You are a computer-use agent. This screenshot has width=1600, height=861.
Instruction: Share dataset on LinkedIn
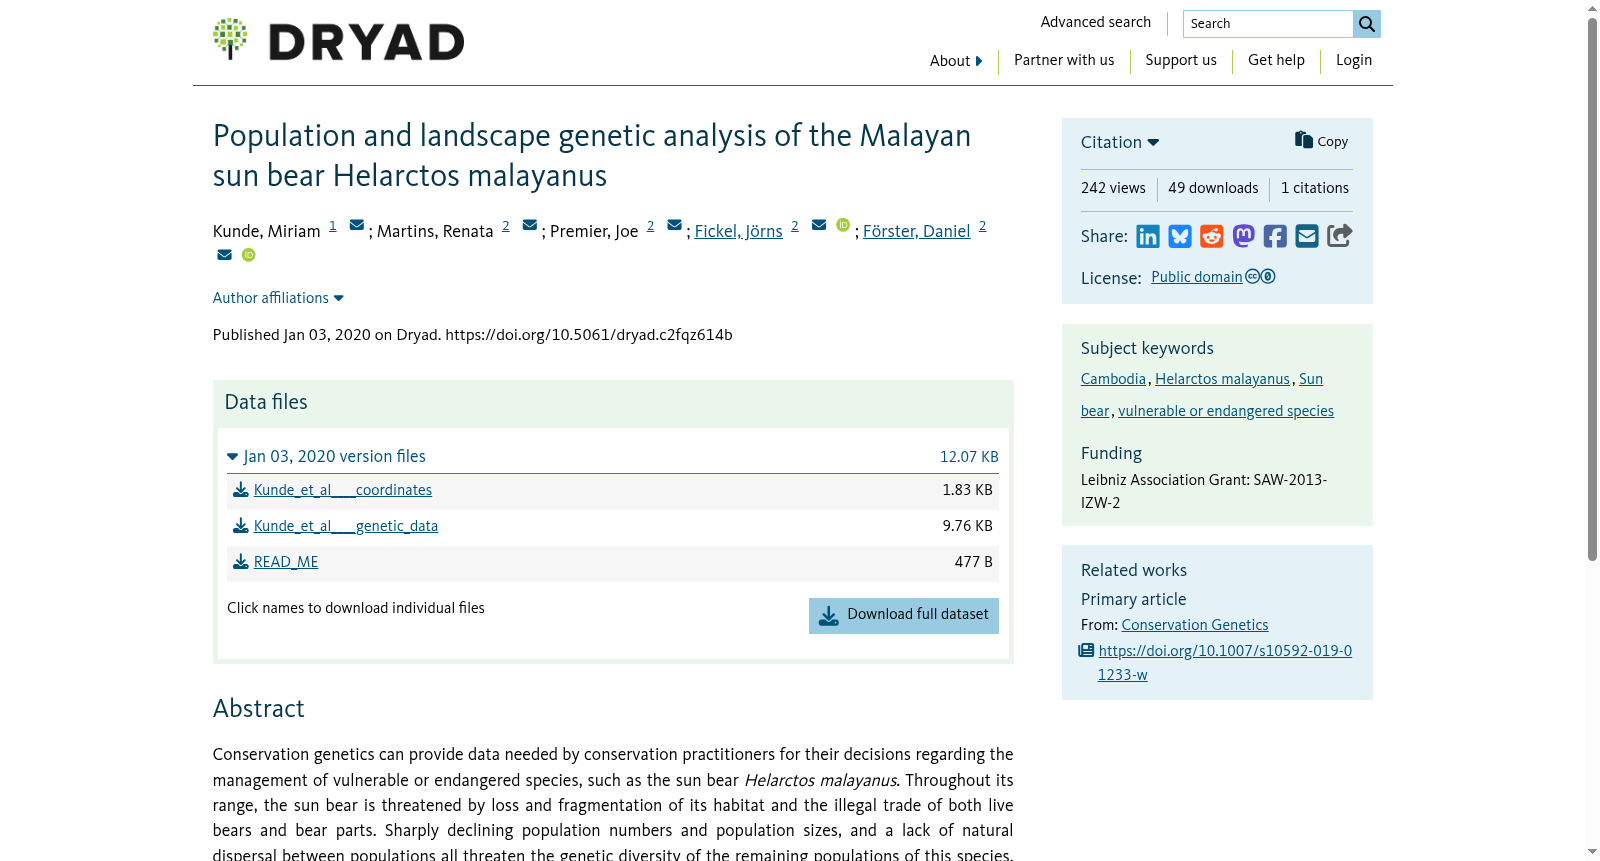click(x=1148, y=236)
